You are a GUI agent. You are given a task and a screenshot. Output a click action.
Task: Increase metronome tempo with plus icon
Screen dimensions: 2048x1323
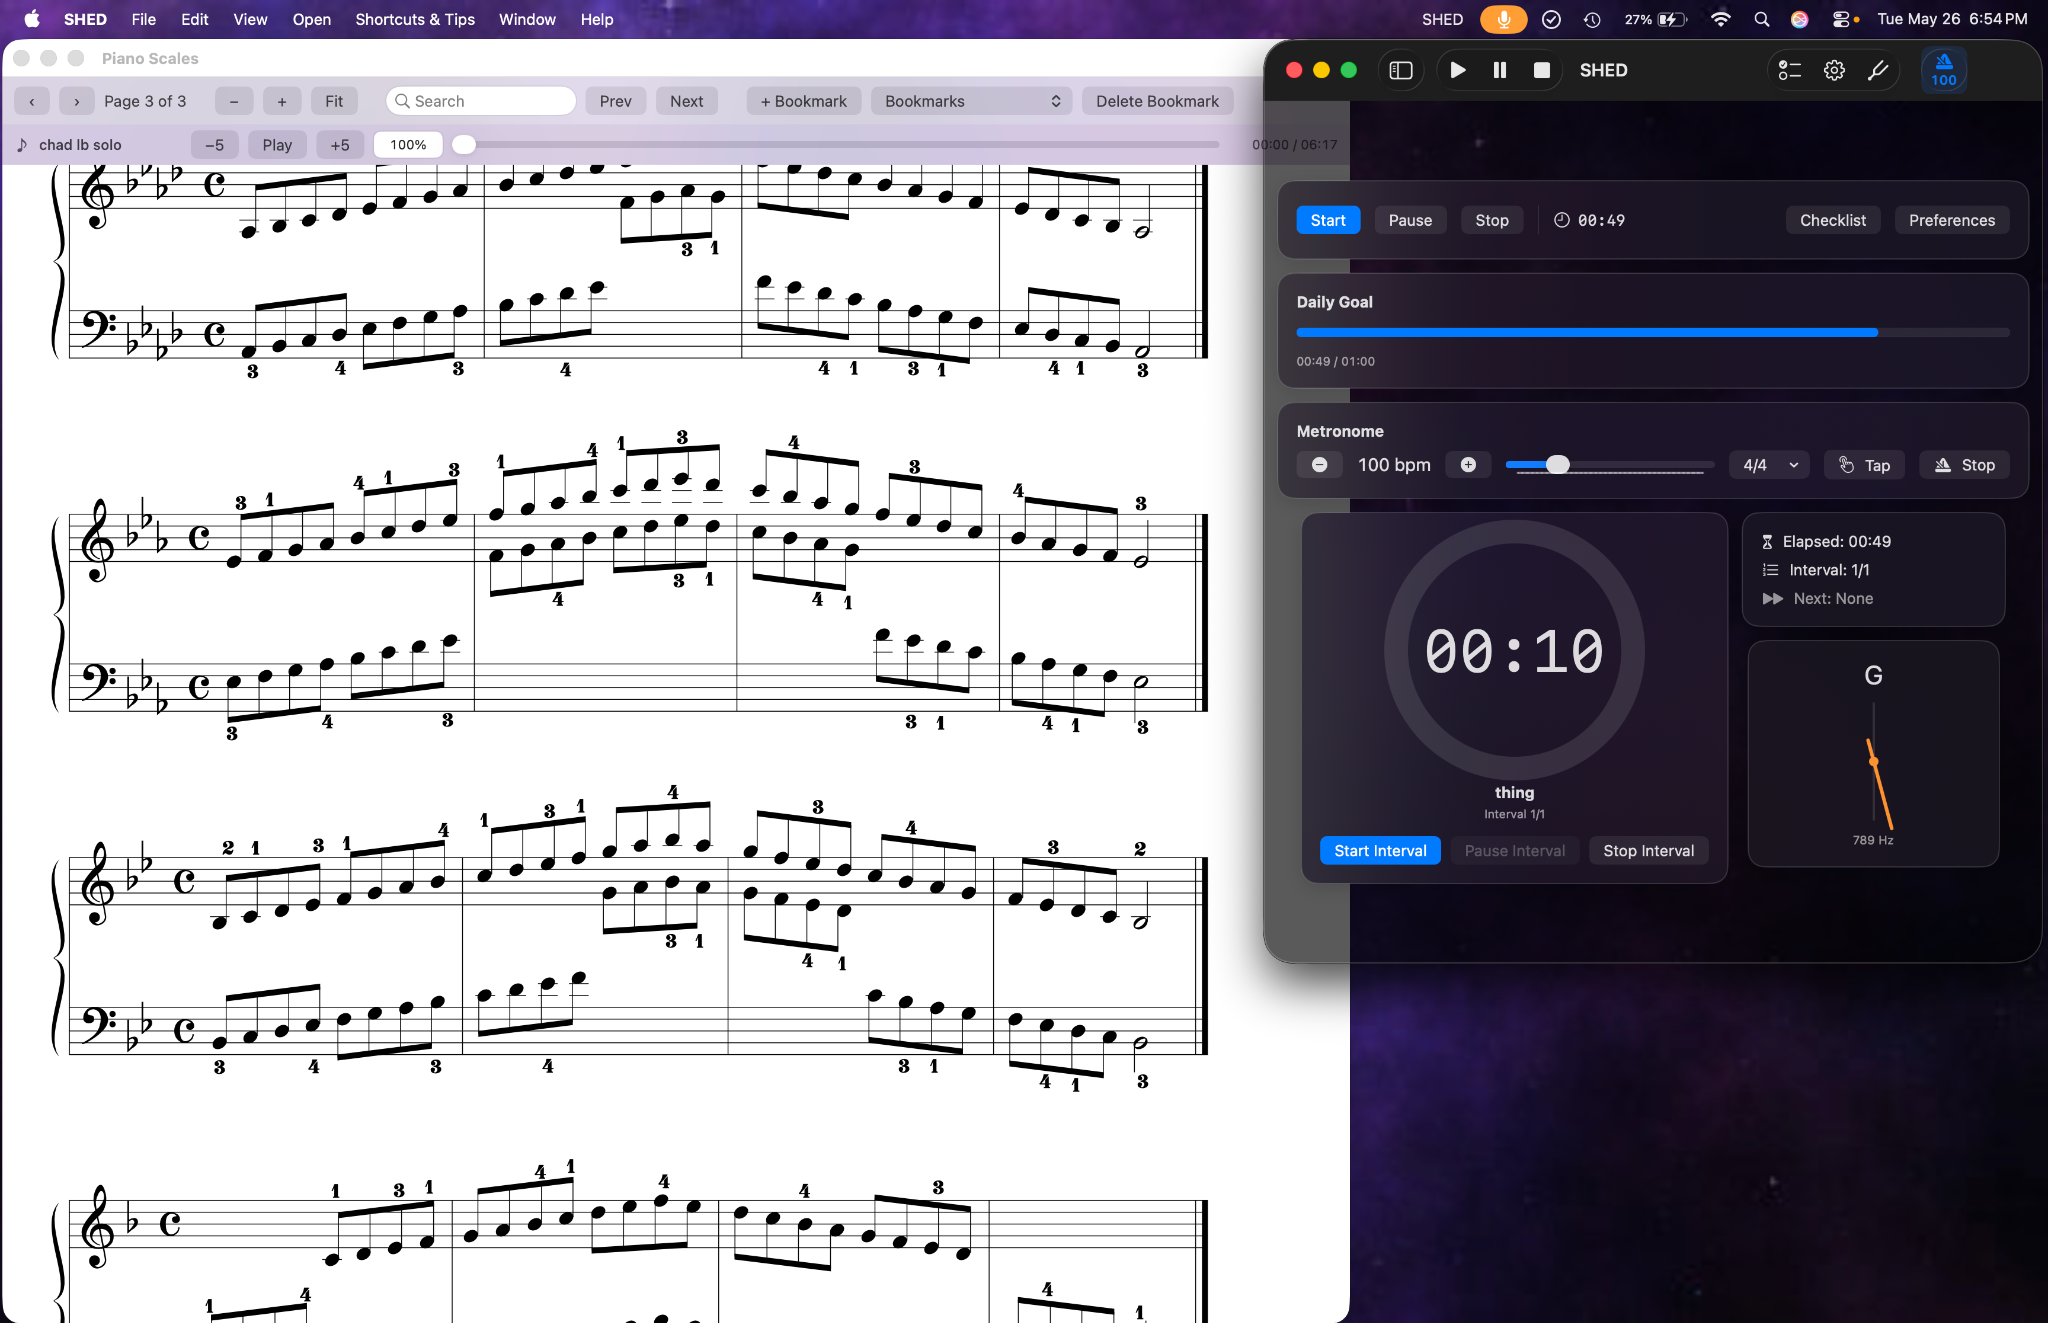coord(1468,465)
